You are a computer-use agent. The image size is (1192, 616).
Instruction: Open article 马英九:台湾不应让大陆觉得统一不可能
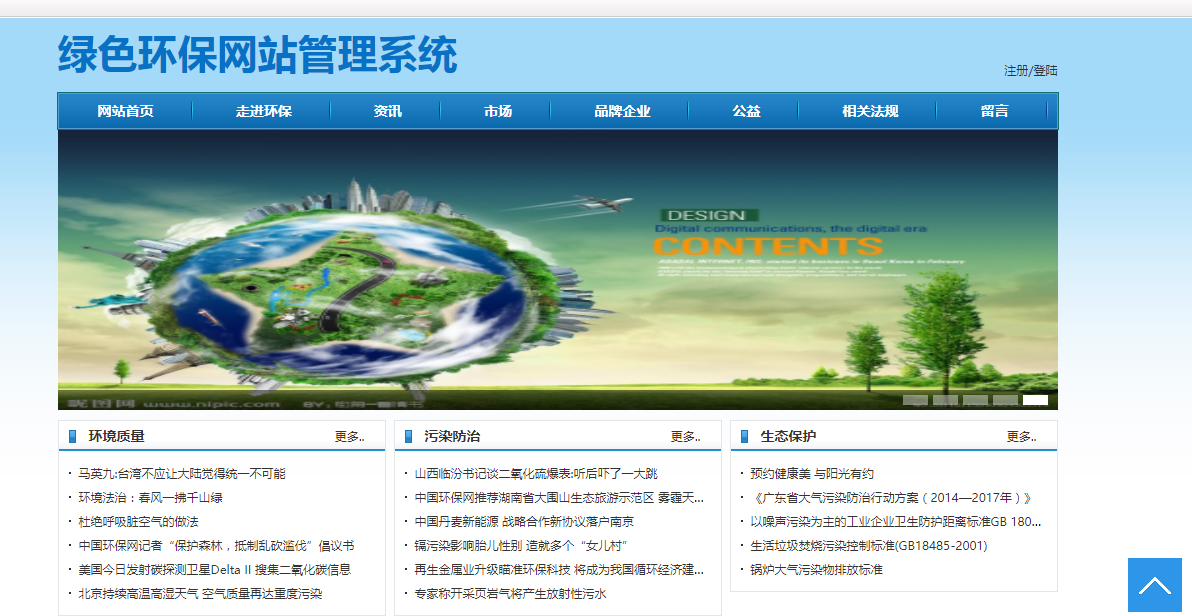click(x=182, y=474)
